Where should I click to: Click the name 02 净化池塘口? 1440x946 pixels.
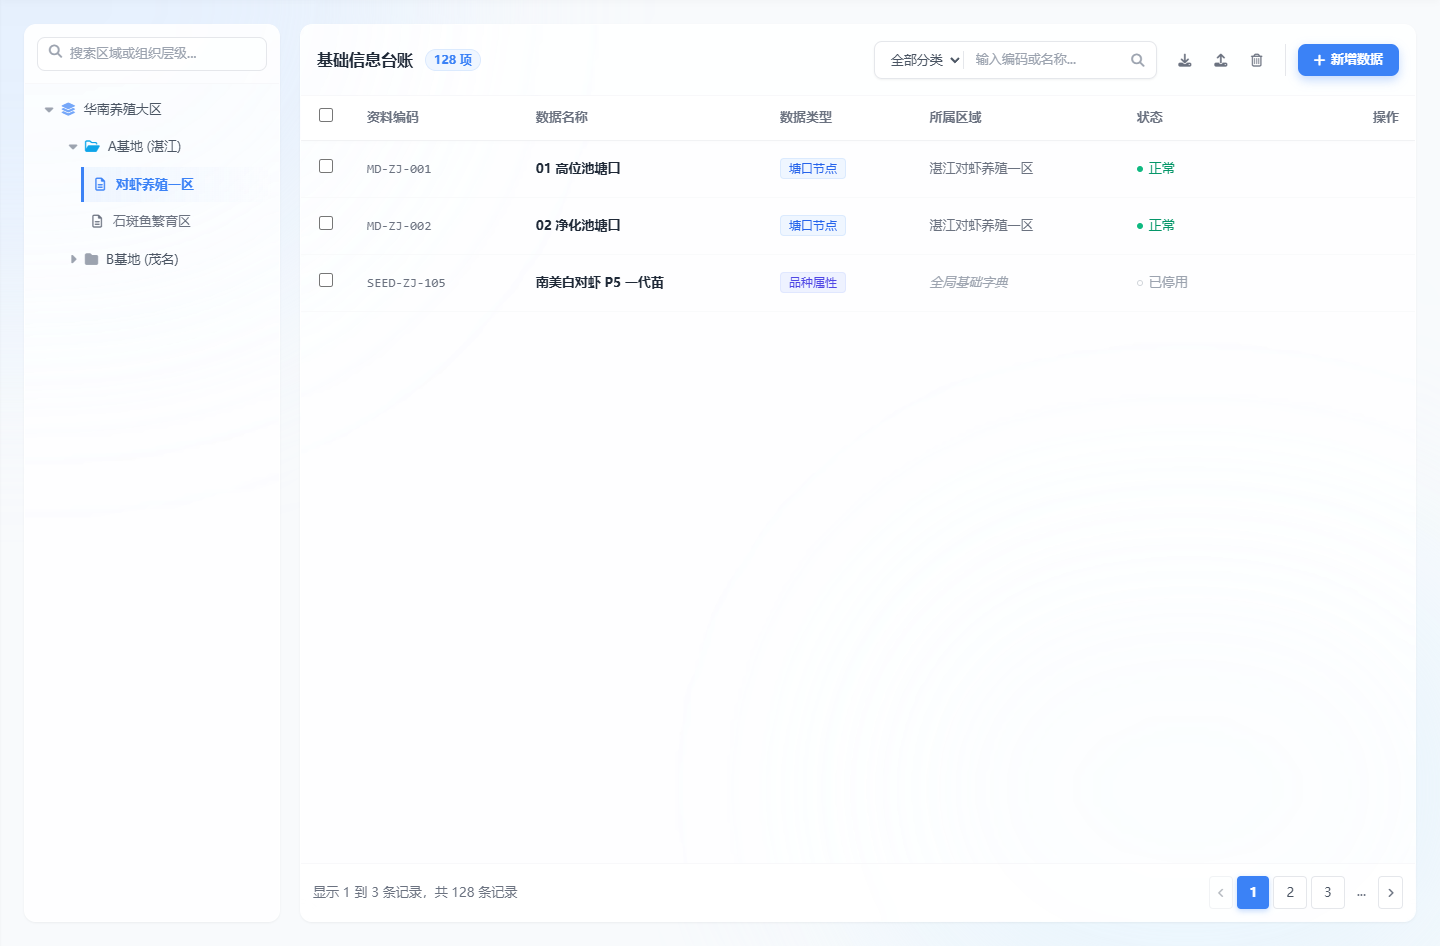[578, 225]
